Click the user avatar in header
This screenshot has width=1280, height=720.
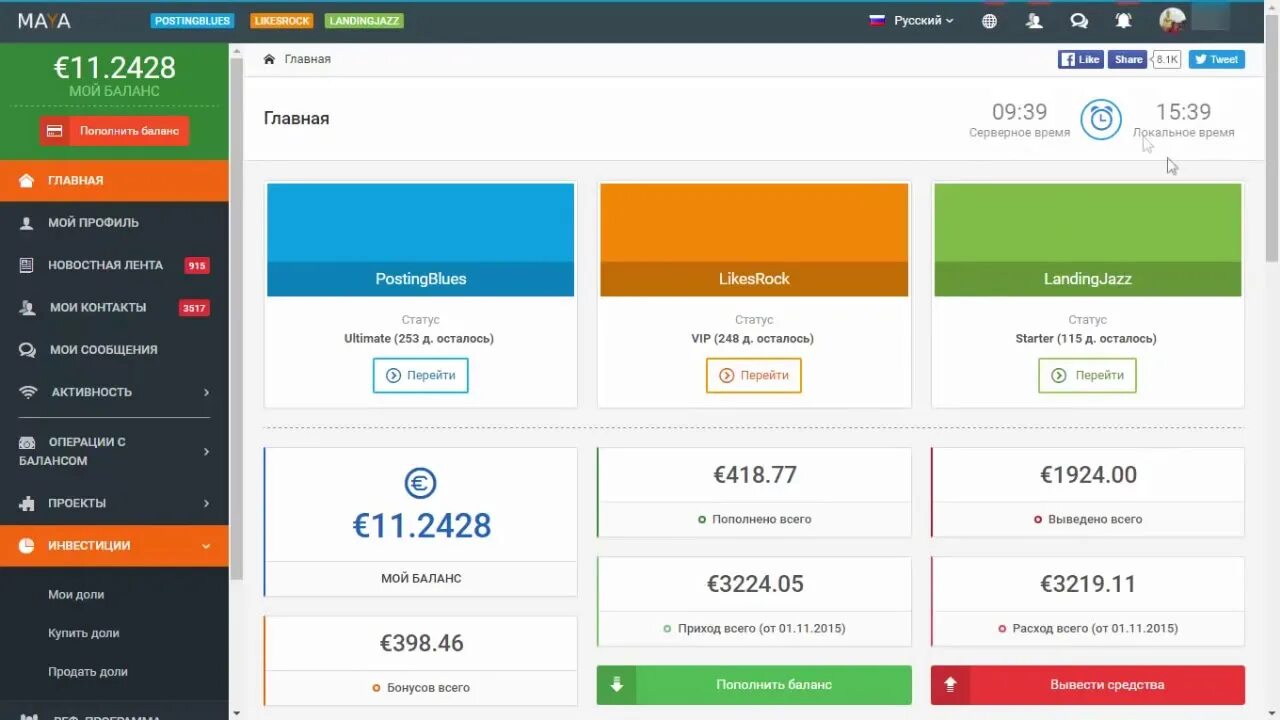click(x=1172, y=20)
